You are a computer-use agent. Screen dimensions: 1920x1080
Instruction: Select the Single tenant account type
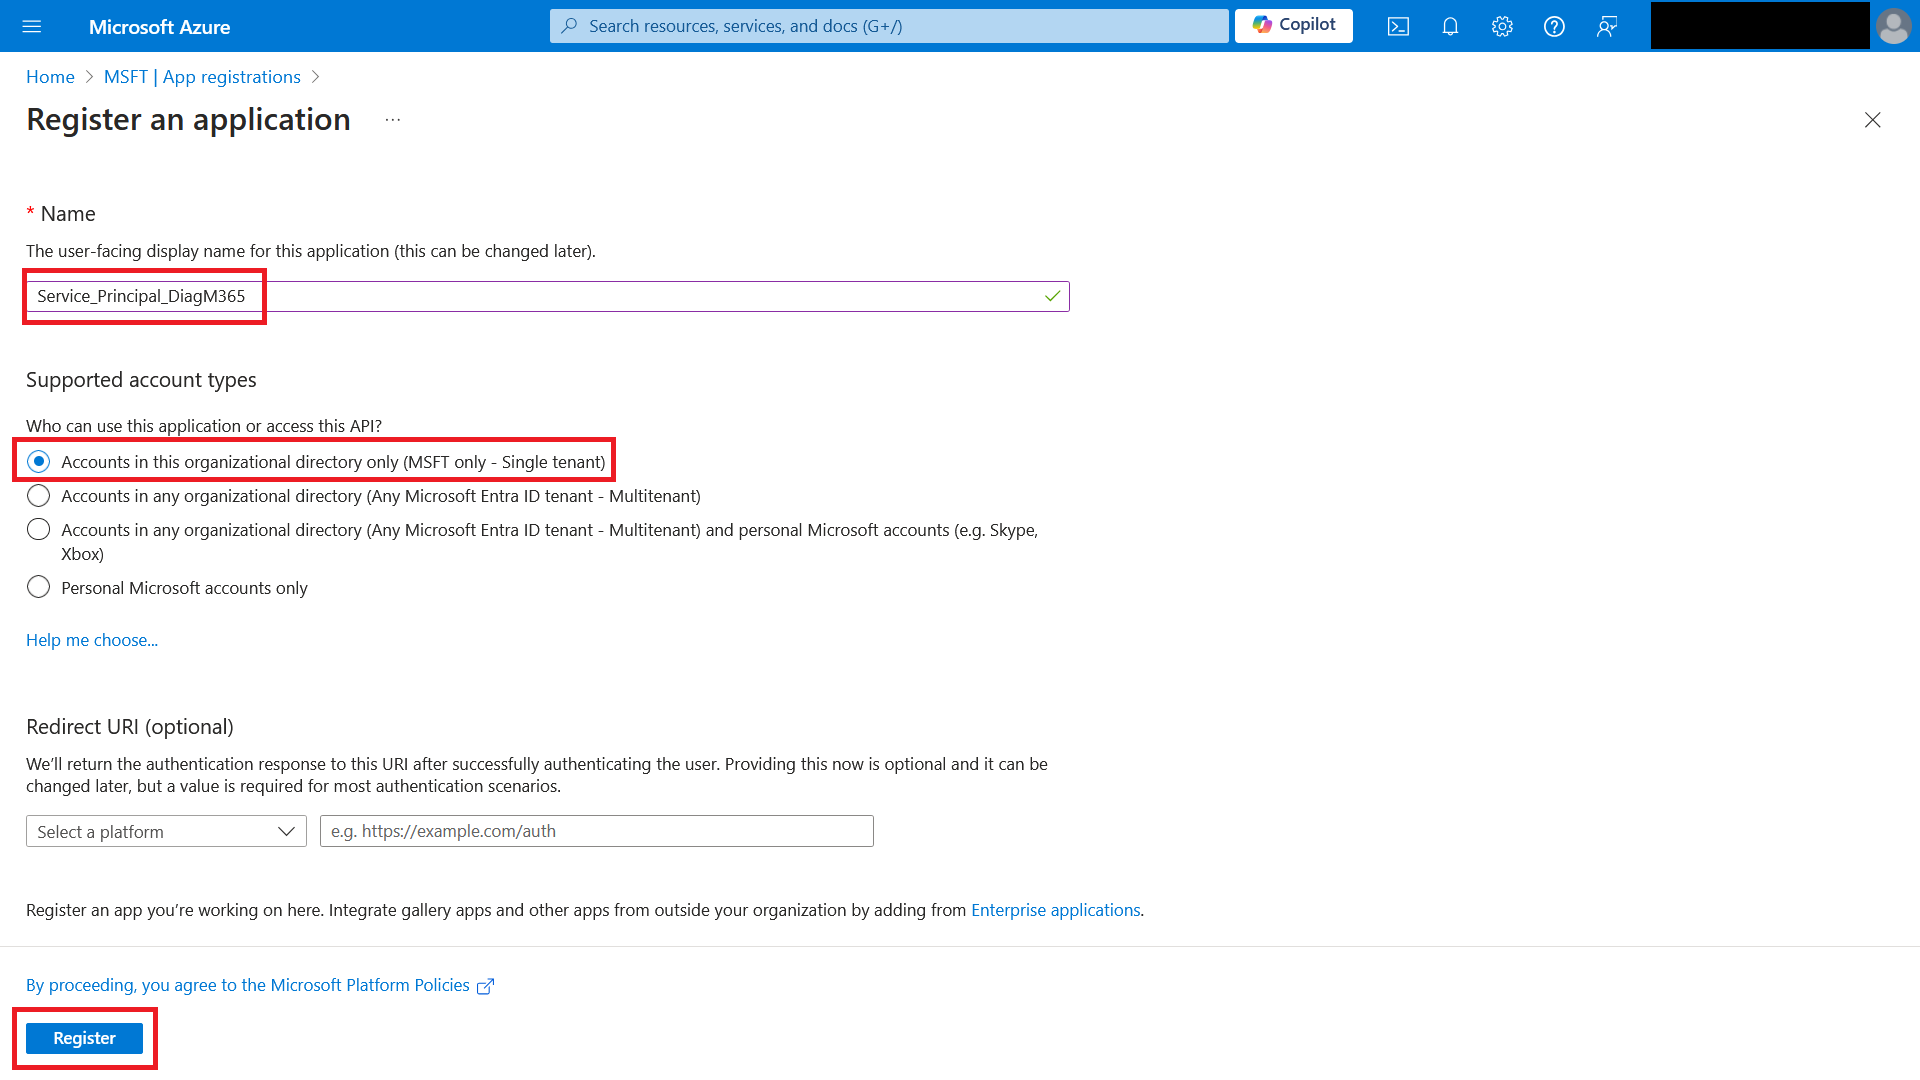tap(39, 461)
